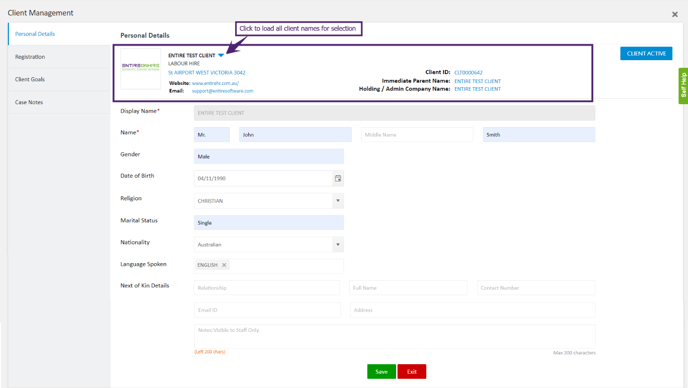Viewport: 688px width, 388px height.
Task: Click the title field showing Mr.
Action: point(212,135)
